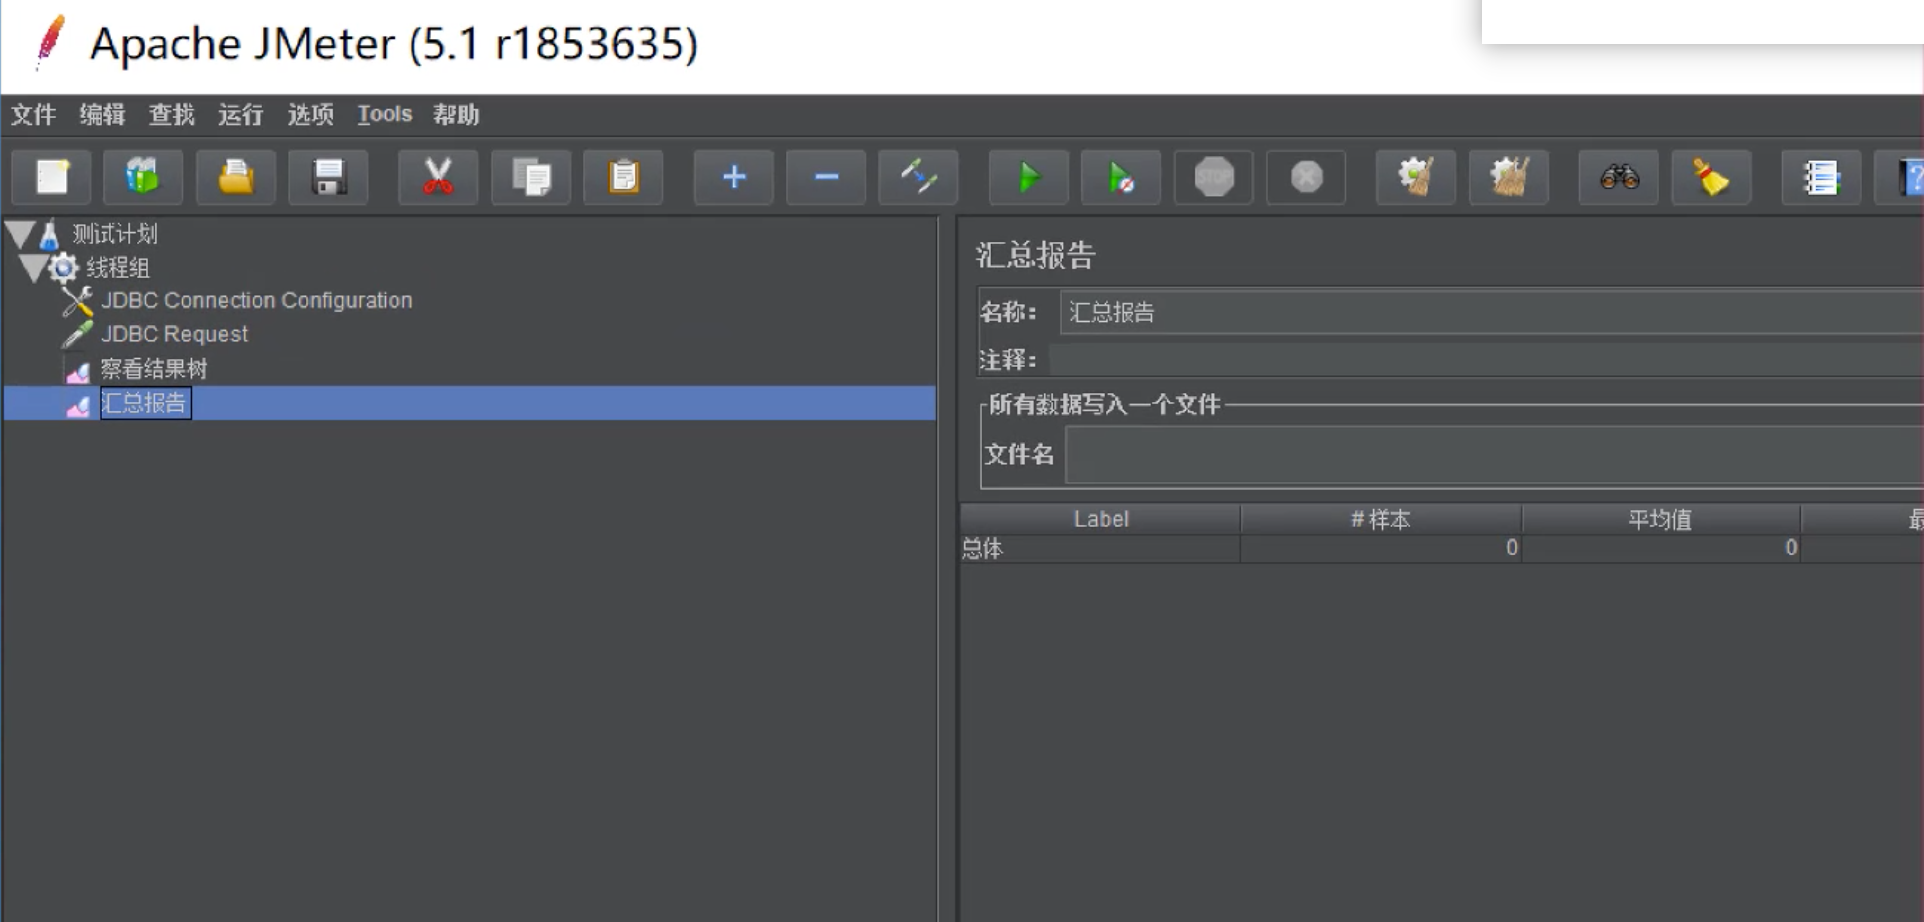Screen dimensions: 1924x922
Task: Click the Copy icon in toolbar
Action: pos(531,178)
